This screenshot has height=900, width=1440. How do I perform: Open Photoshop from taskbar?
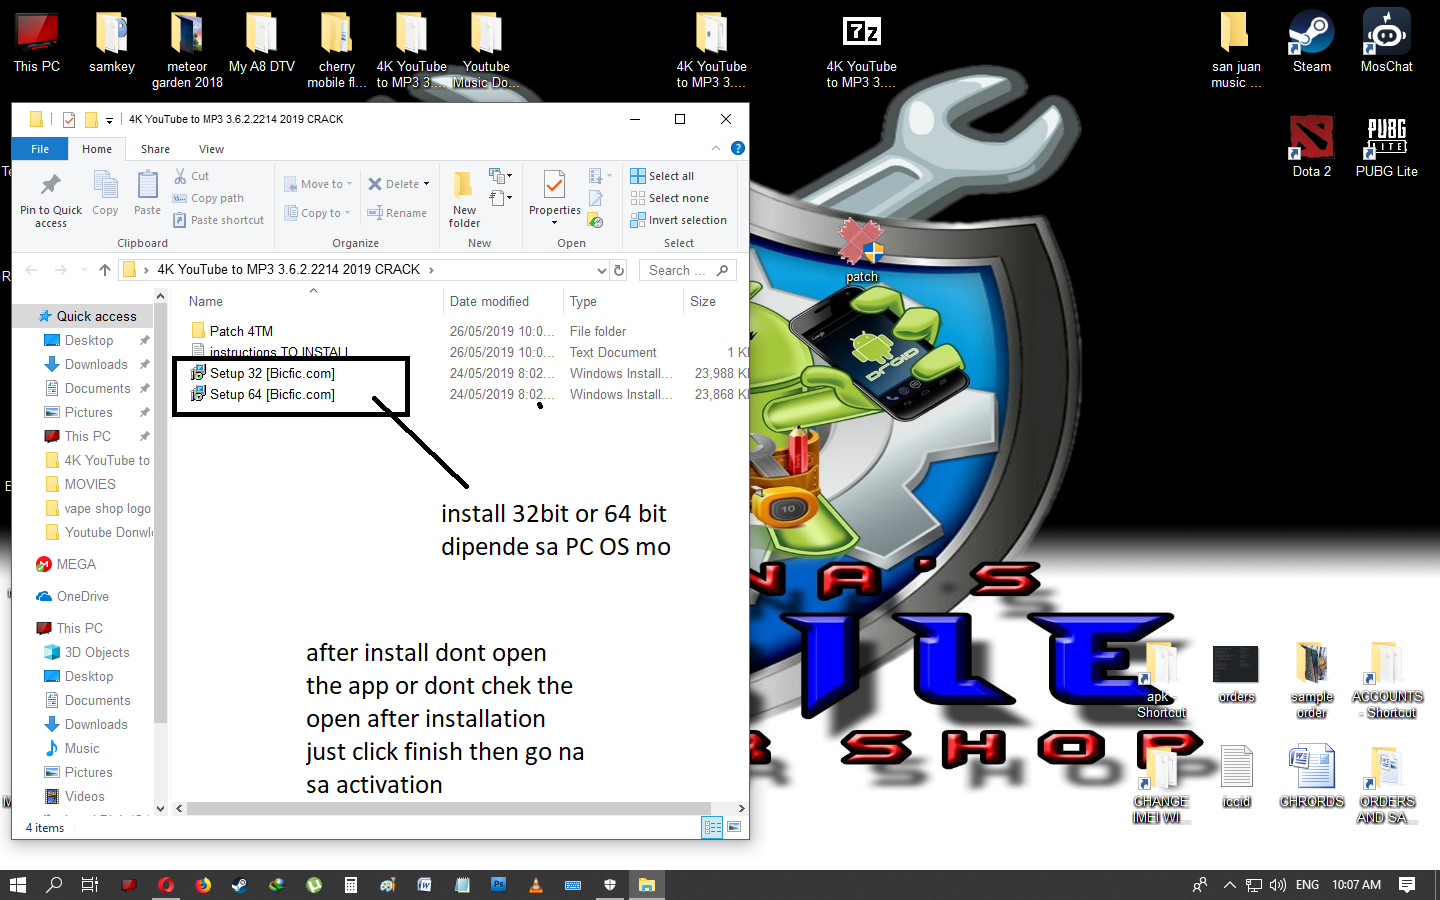499,885
